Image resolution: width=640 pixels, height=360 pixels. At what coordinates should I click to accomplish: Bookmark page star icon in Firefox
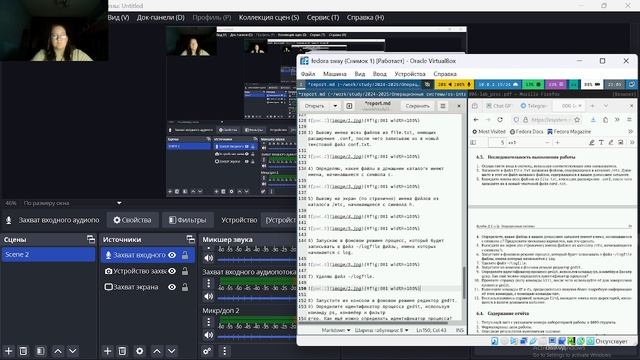577,120
